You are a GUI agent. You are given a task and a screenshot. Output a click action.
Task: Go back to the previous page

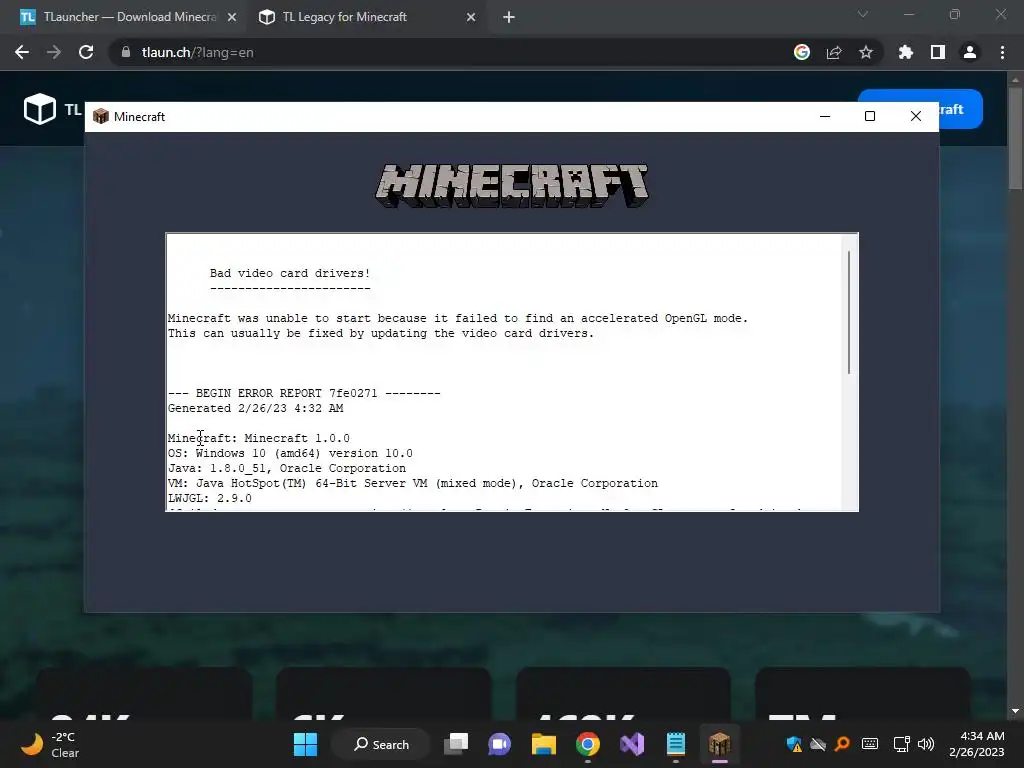(x=22, y=52)
